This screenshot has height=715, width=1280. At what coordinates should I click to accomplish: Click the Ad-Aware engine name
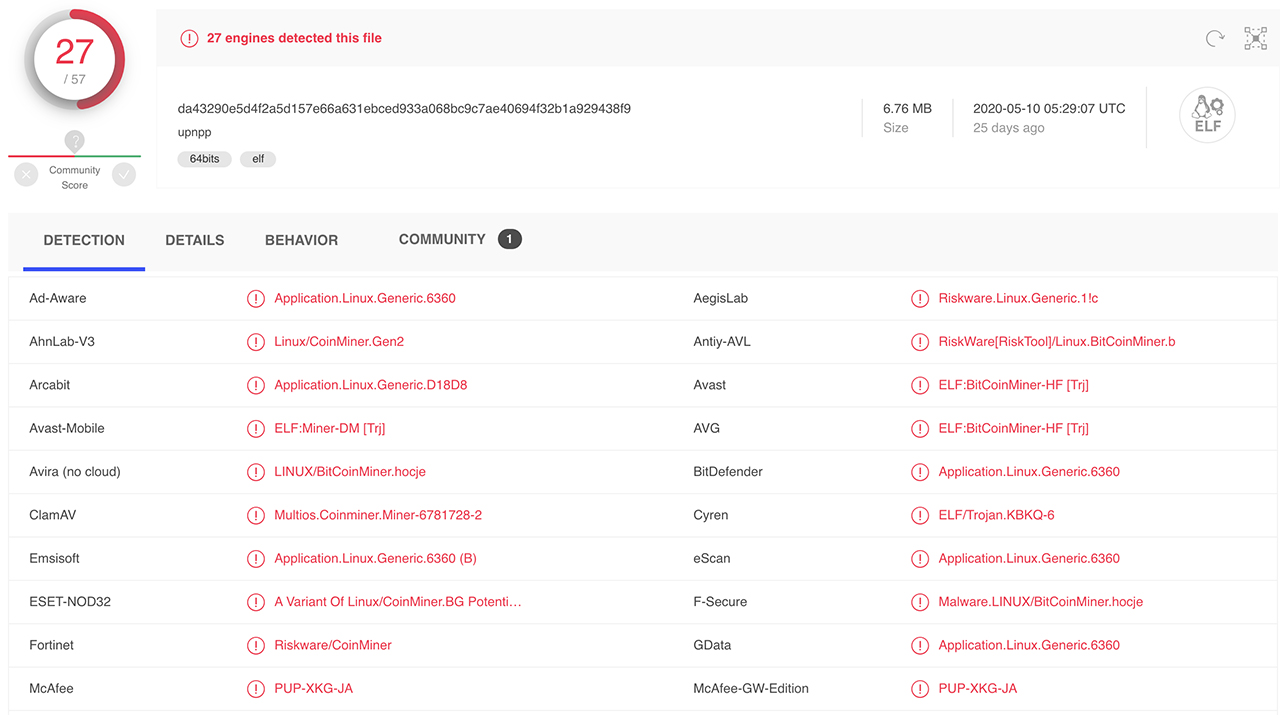click(x=58, y=298)
